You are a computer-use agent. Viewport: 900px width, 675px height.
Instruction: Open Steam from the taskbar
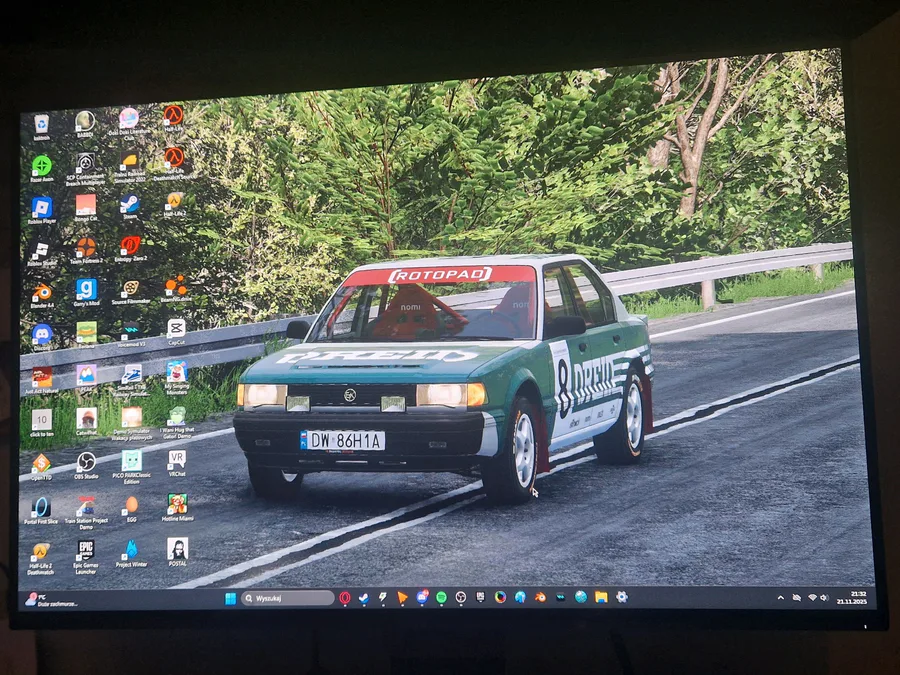364,599
